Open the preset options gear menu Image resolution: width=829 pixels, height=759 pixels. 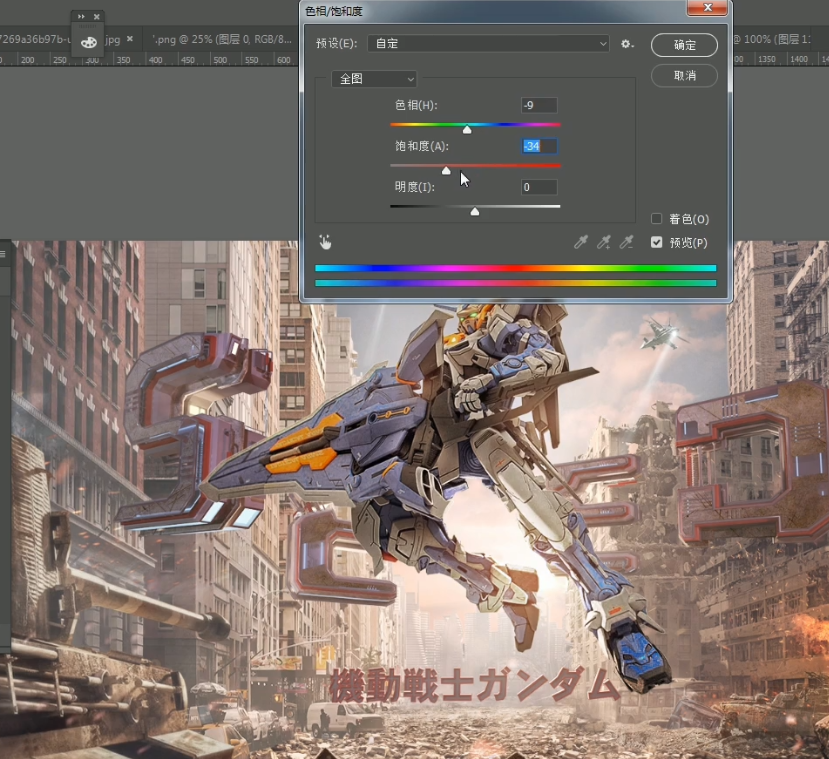pos(627,44)
